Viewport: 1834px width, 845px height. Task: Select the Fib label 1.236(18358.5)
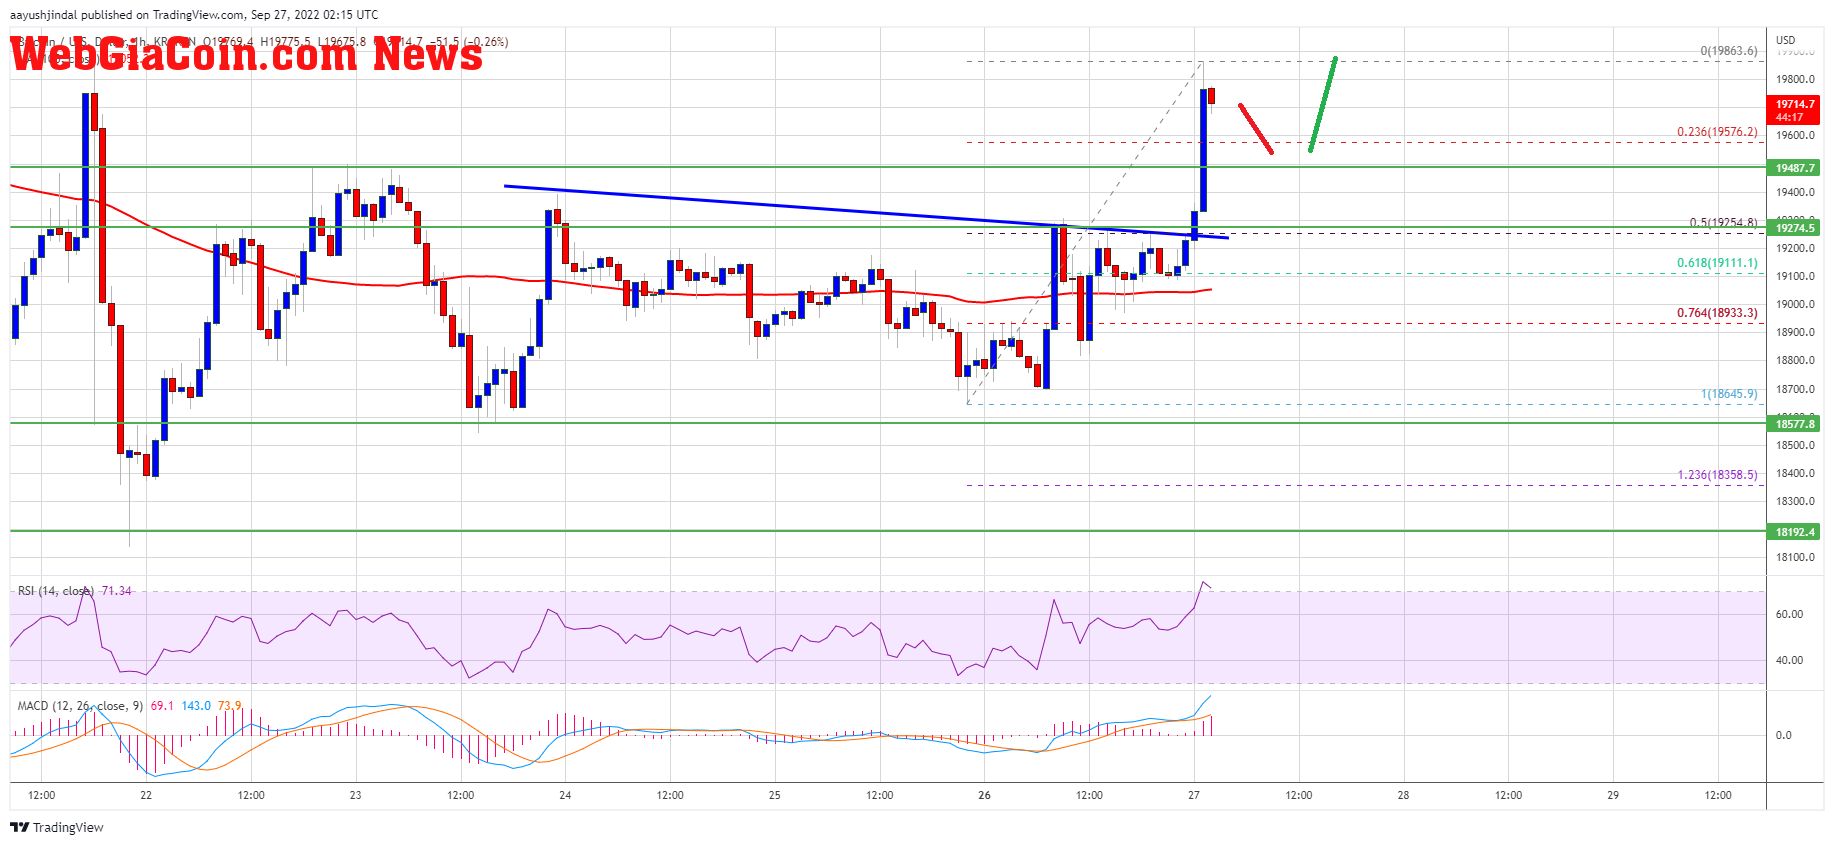coord(1717,475)
